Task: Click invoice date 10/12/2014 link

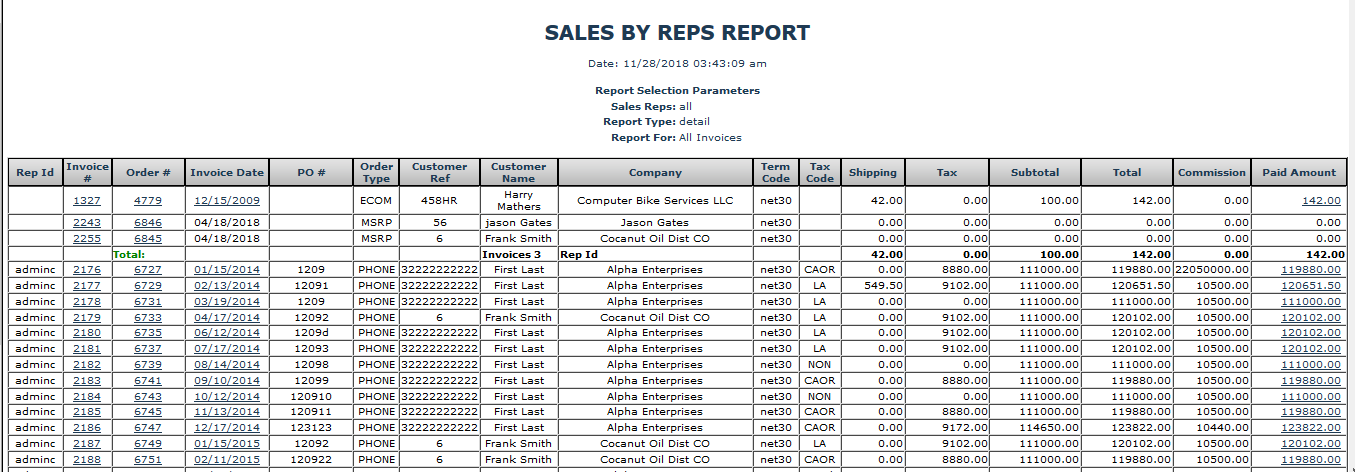Action: pyautogui.click(x=227, y=396)
